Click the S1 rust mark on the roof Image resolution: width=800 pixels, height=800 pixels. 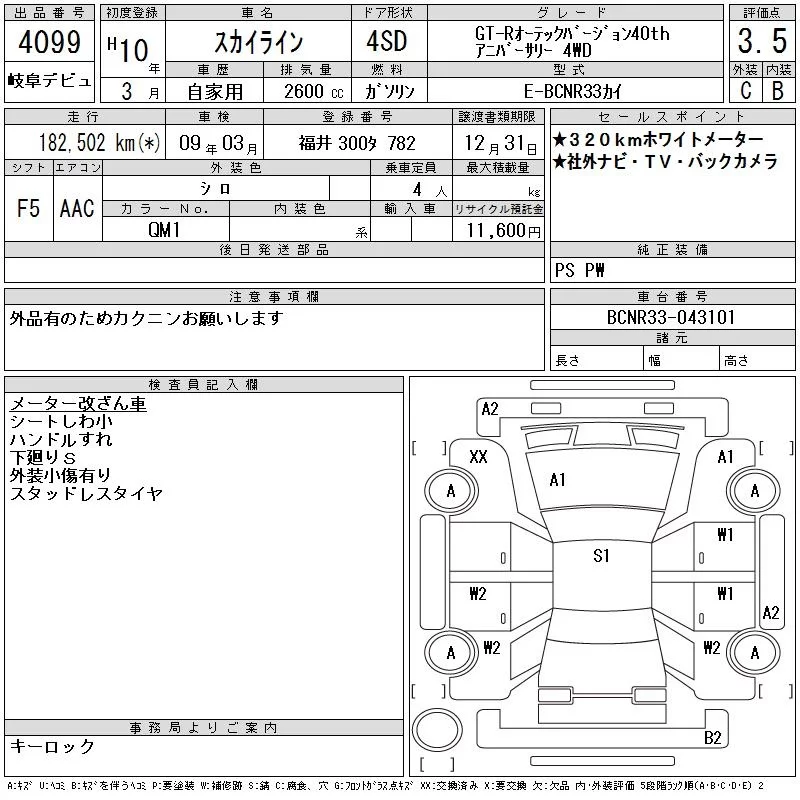click(x=601, y=556)
